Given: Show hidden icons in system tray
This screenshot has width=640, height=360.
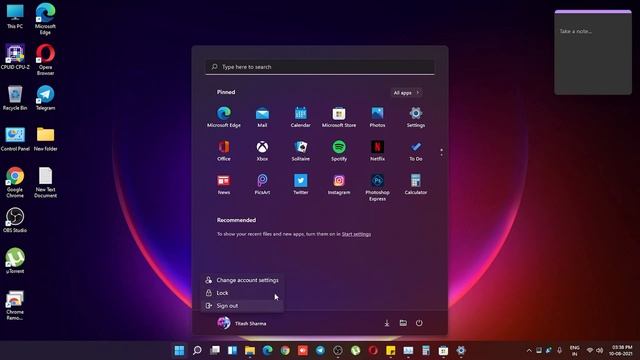Looking at the screenshot, I should click(529, 351).
